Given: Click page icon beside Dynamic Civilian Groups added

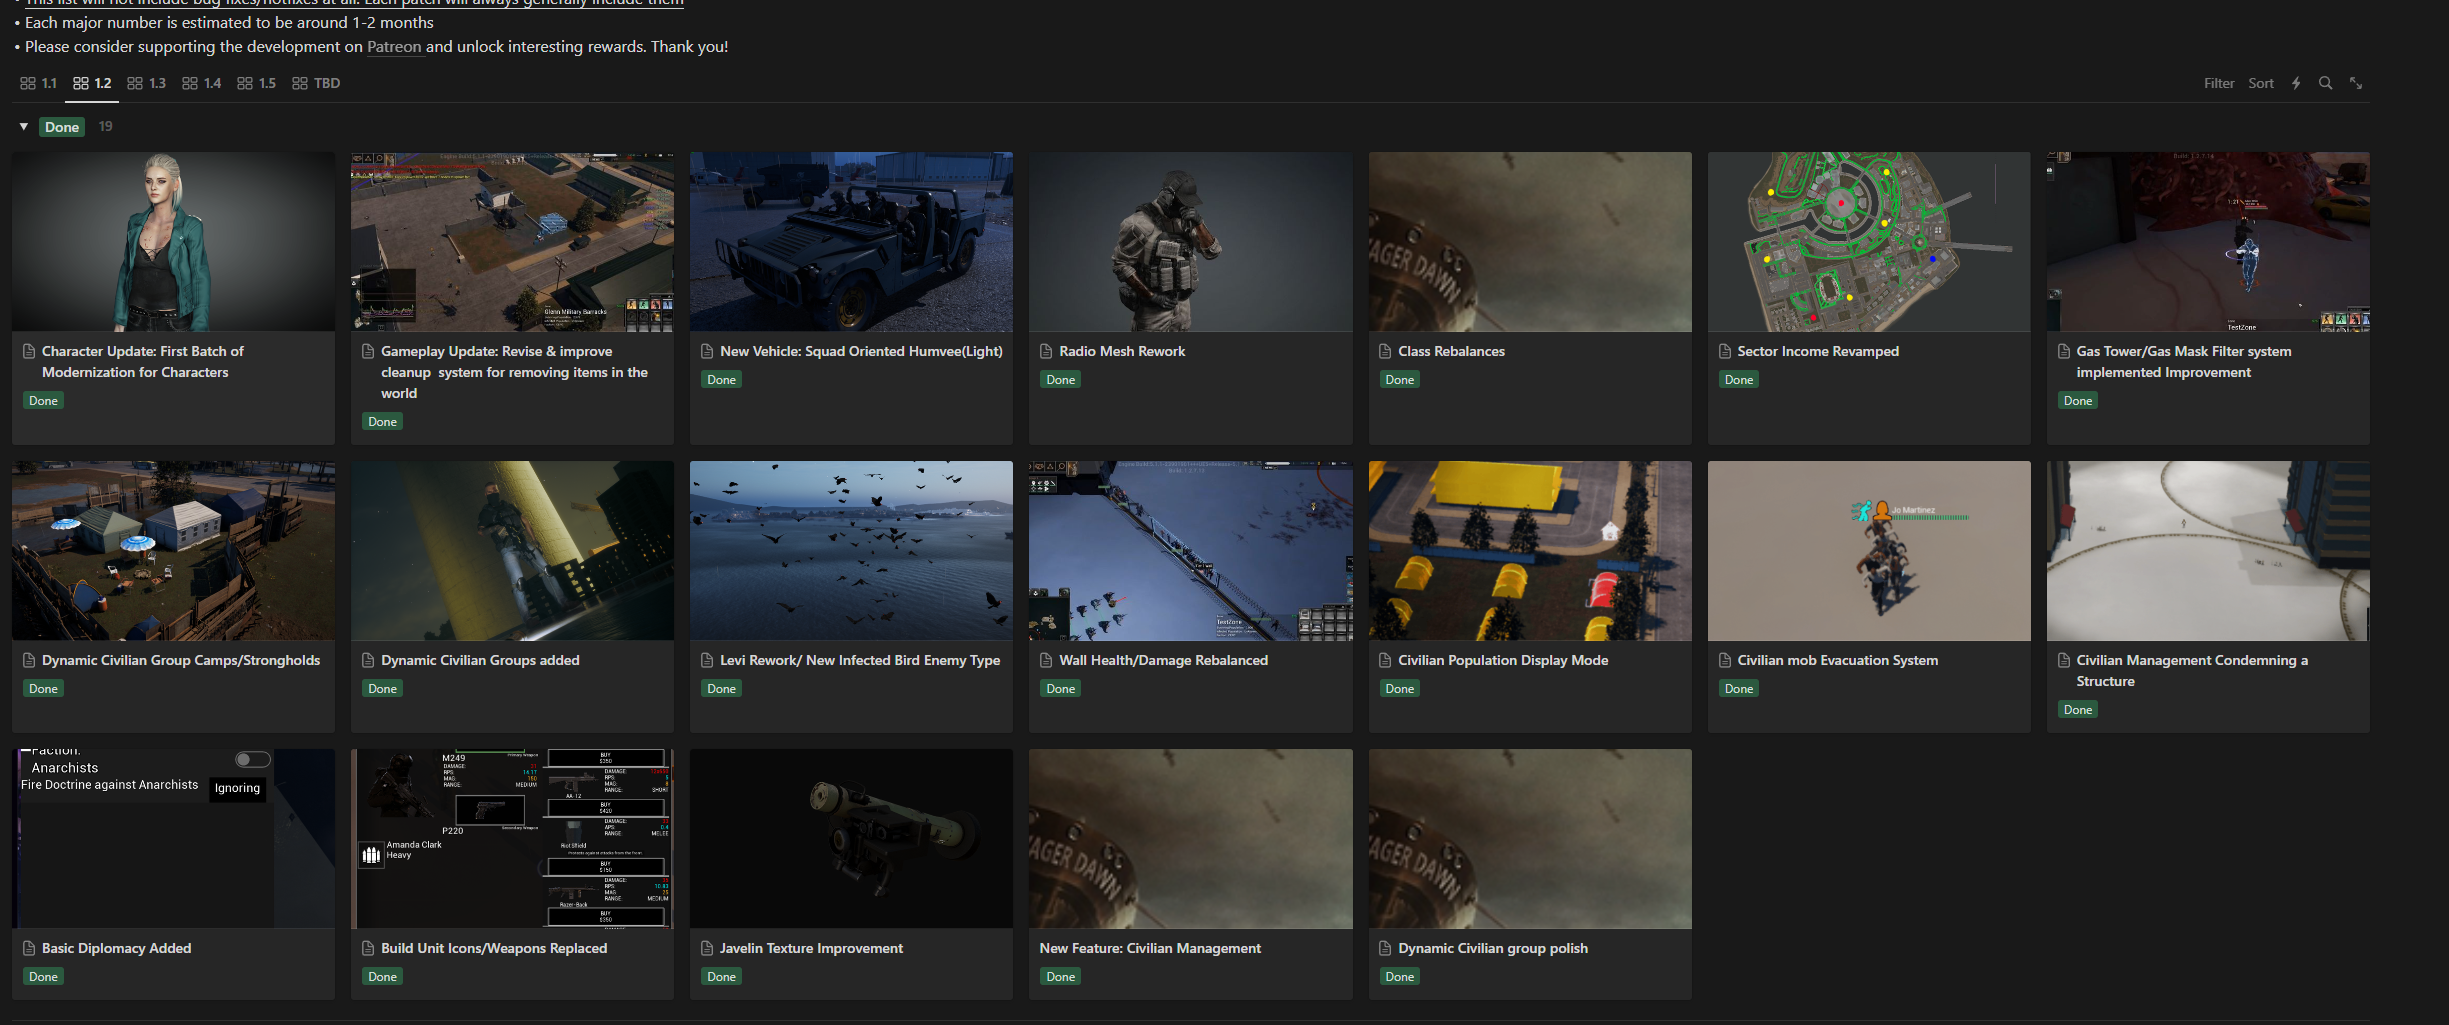Looking at the screenshot, I should [368, 660].
